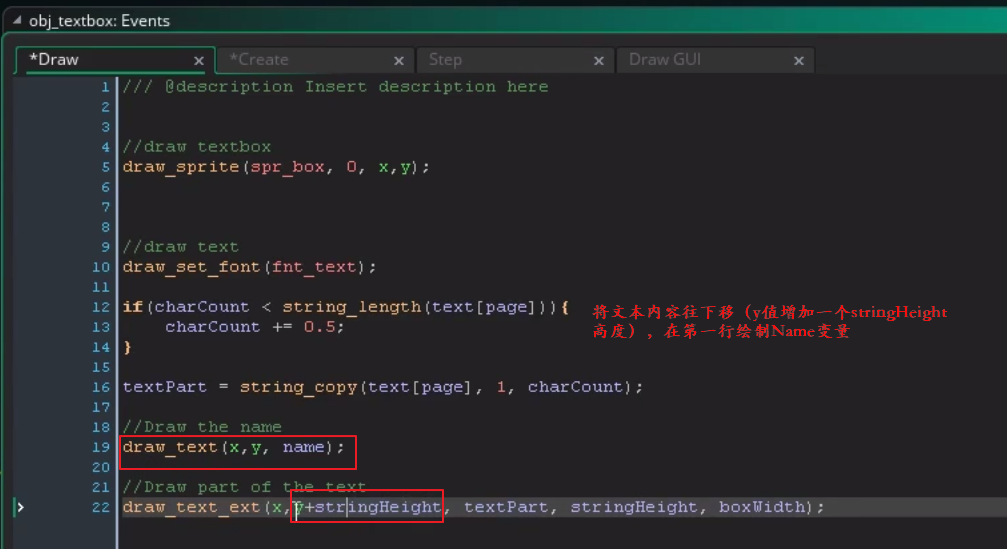Click the spr_box argument on line 5
The width and height of the screenshot is (1007, 549).
click(287, 167)
